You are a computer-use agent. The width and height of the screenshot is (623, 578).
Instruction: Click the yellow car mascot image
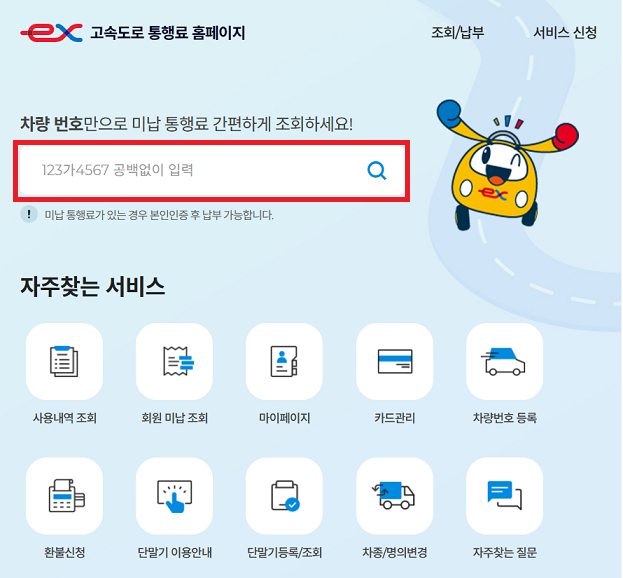507,165
